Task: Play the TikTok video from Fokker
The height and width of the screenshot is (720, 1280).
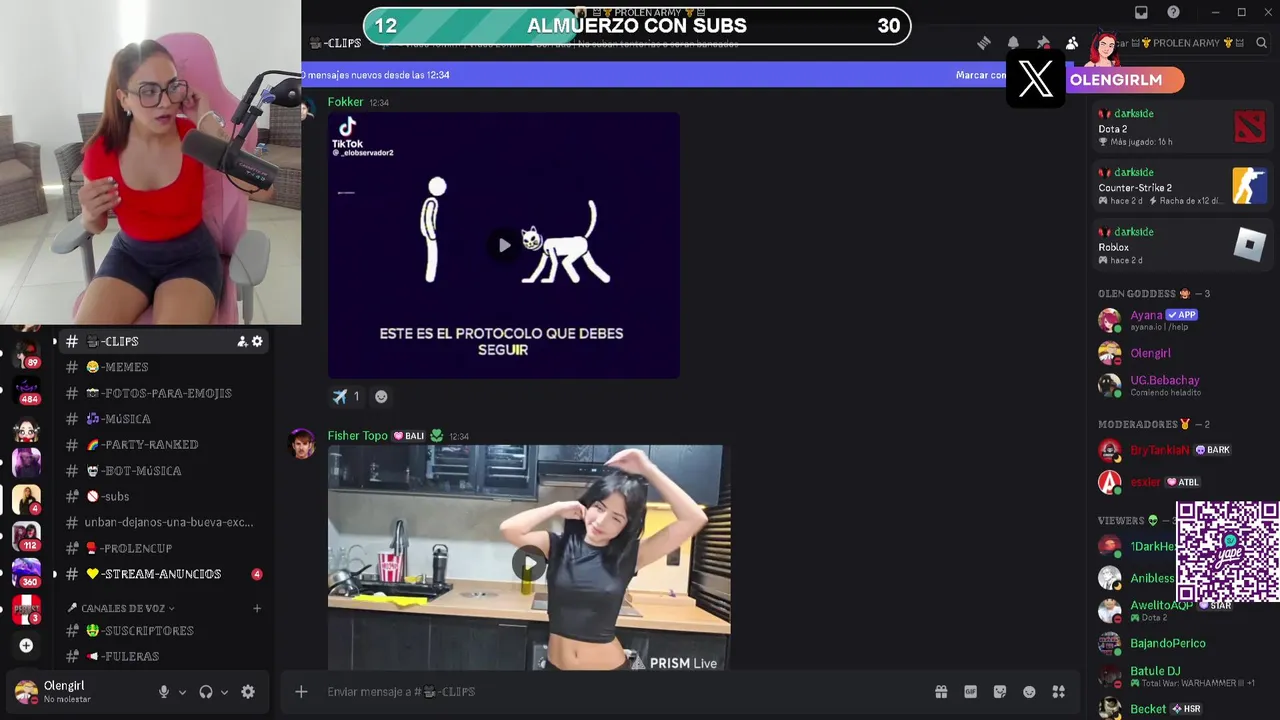Action: click(x=504, y=245)
